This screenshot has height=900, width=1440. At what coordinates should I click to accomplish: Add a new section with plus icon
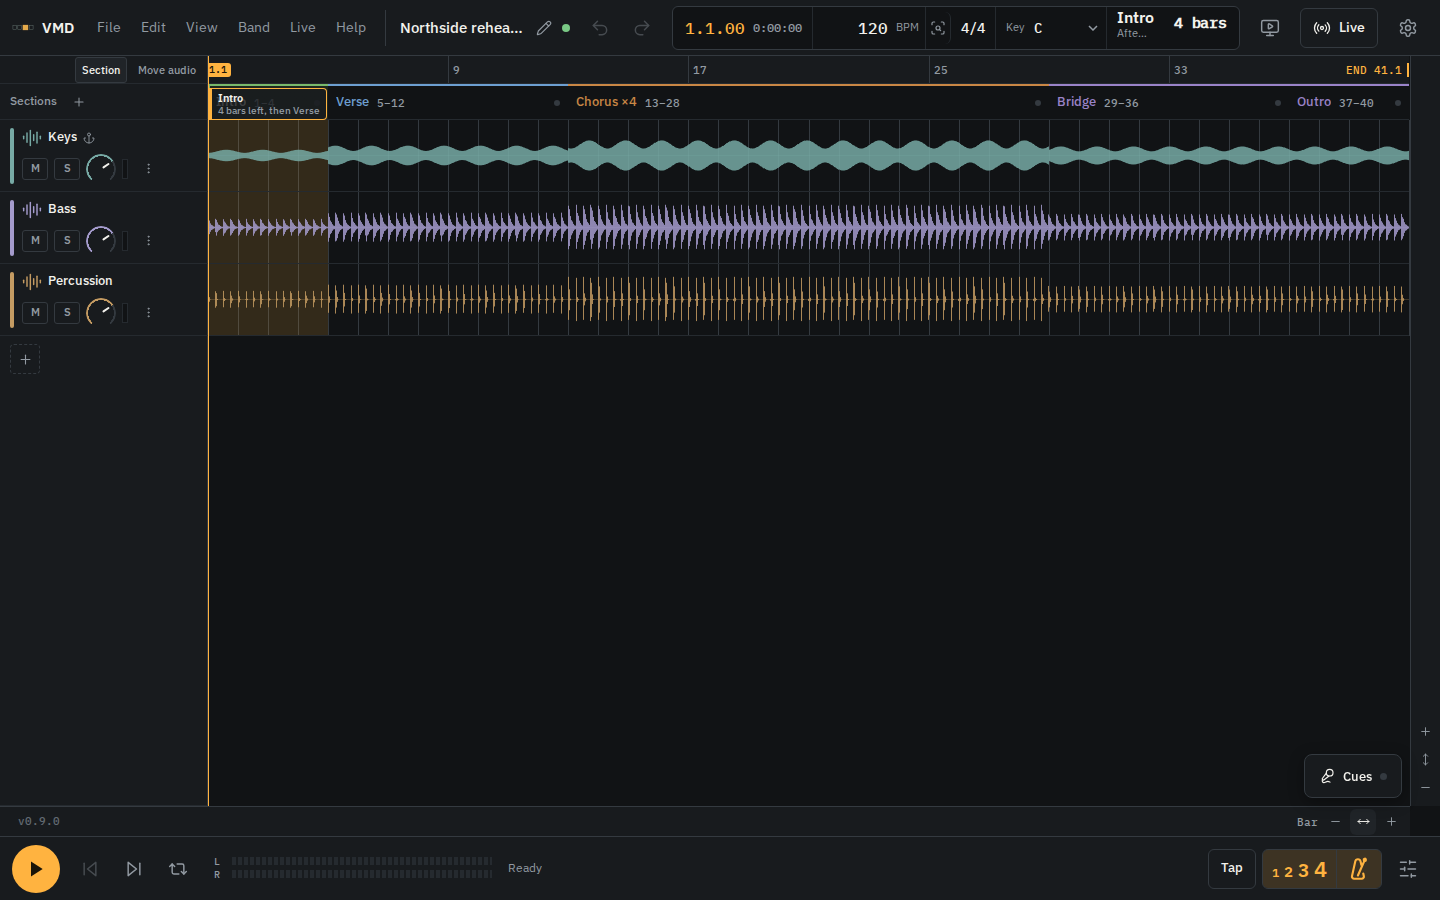click(79, 102)
